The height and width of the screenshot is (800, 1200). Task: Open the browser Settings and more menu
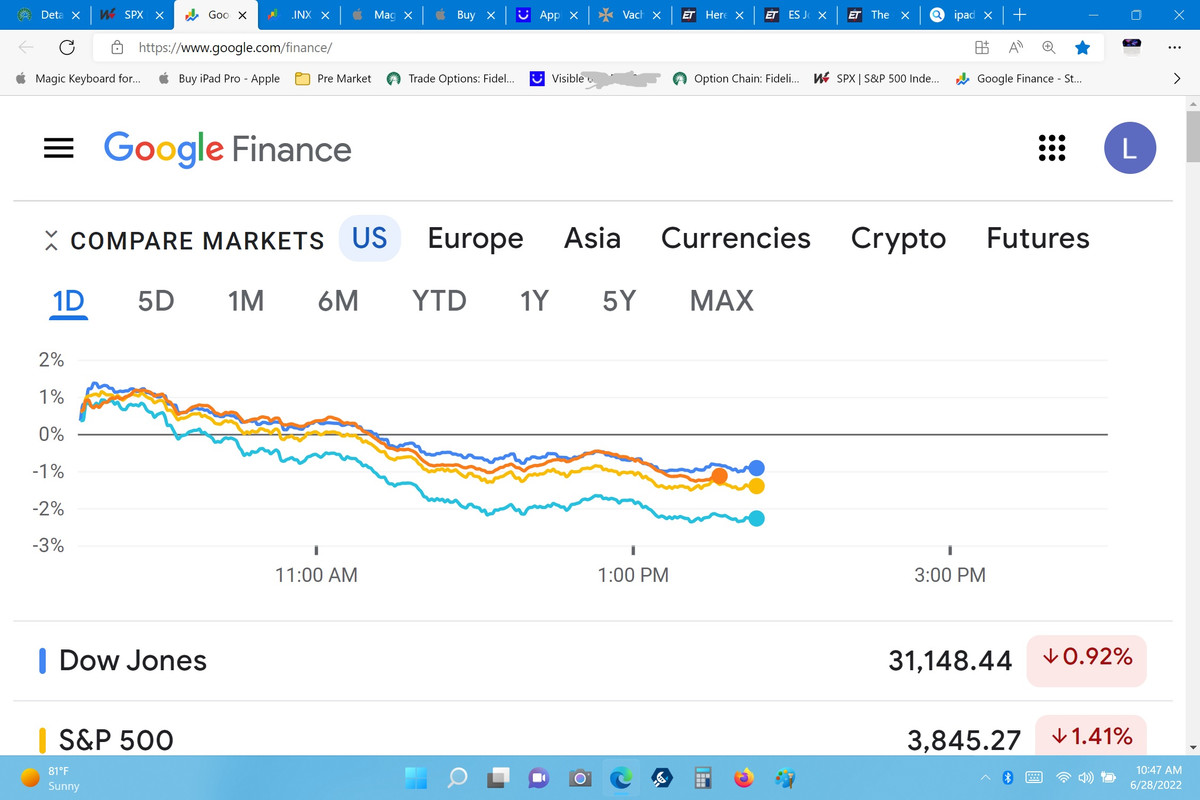[x=1175, y=47]
